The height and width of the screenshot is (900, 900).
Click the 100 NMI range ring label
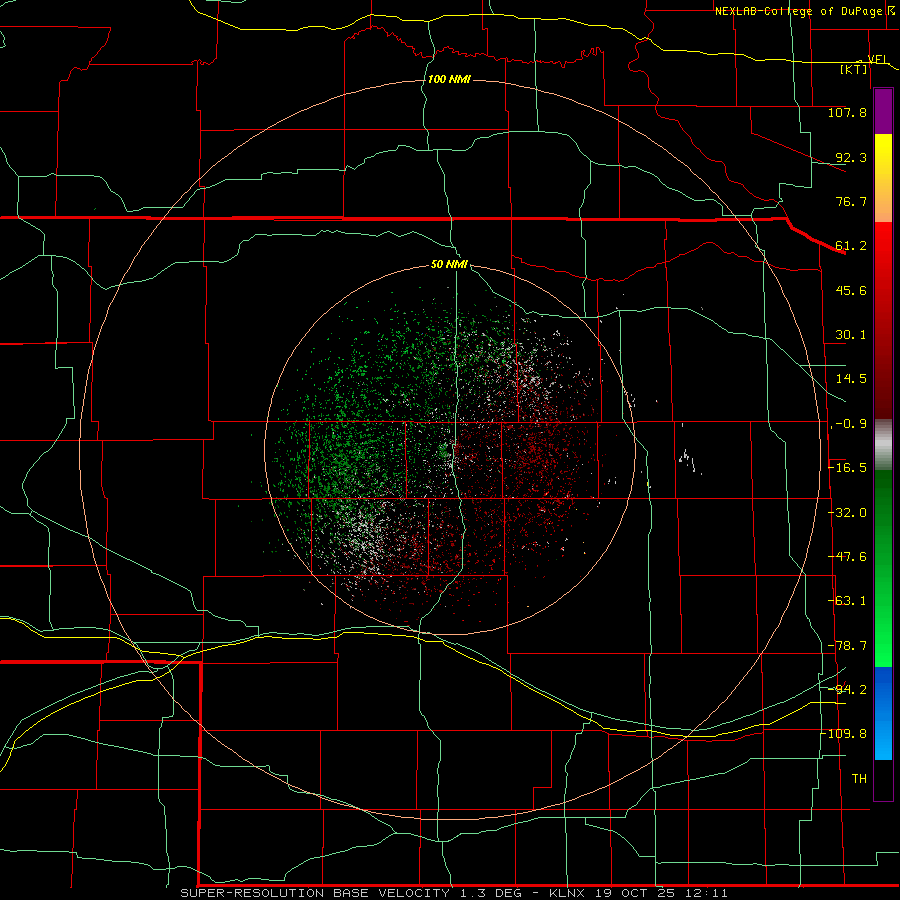tap(449, 79)
